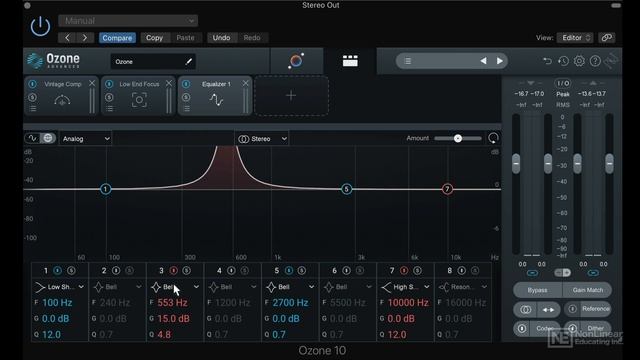
Task: Open band 5 Bell filter type dropdown
Action: coord(290,287)
